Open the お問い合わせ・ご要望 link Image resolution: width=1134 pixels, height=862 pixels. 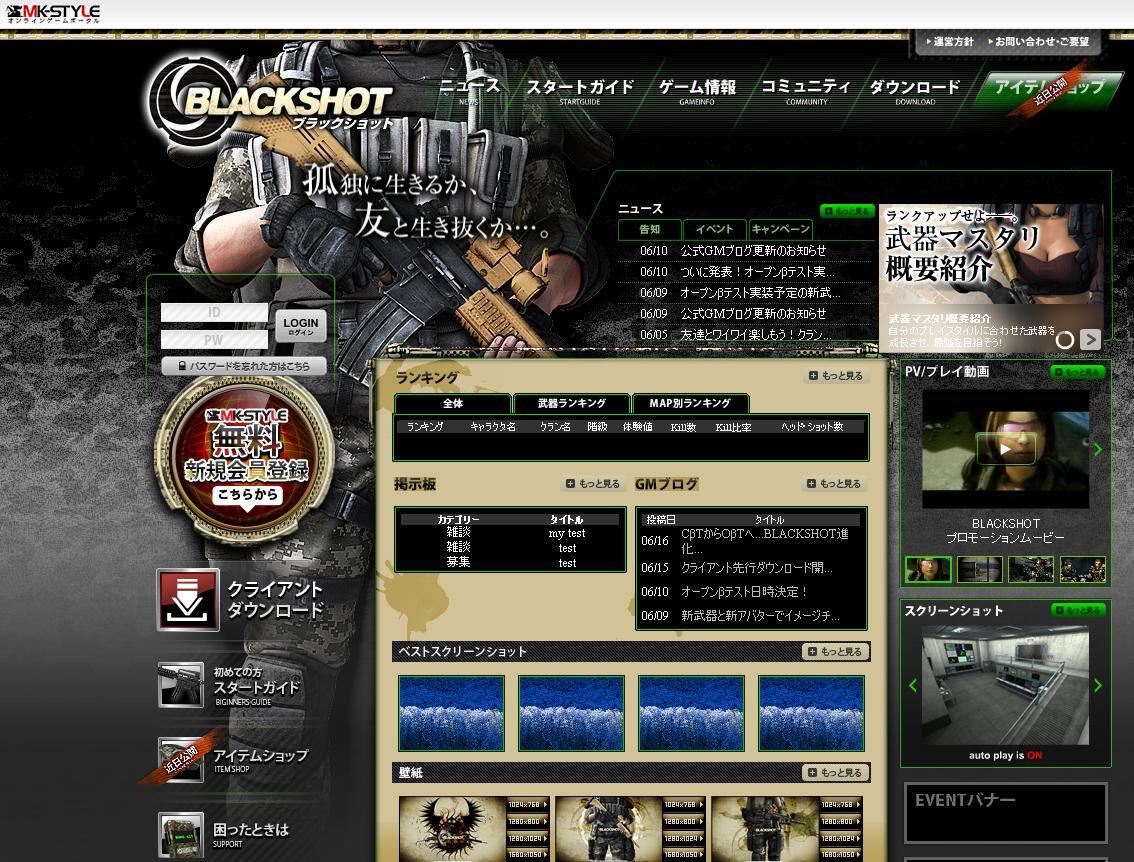coord(1039,42)
